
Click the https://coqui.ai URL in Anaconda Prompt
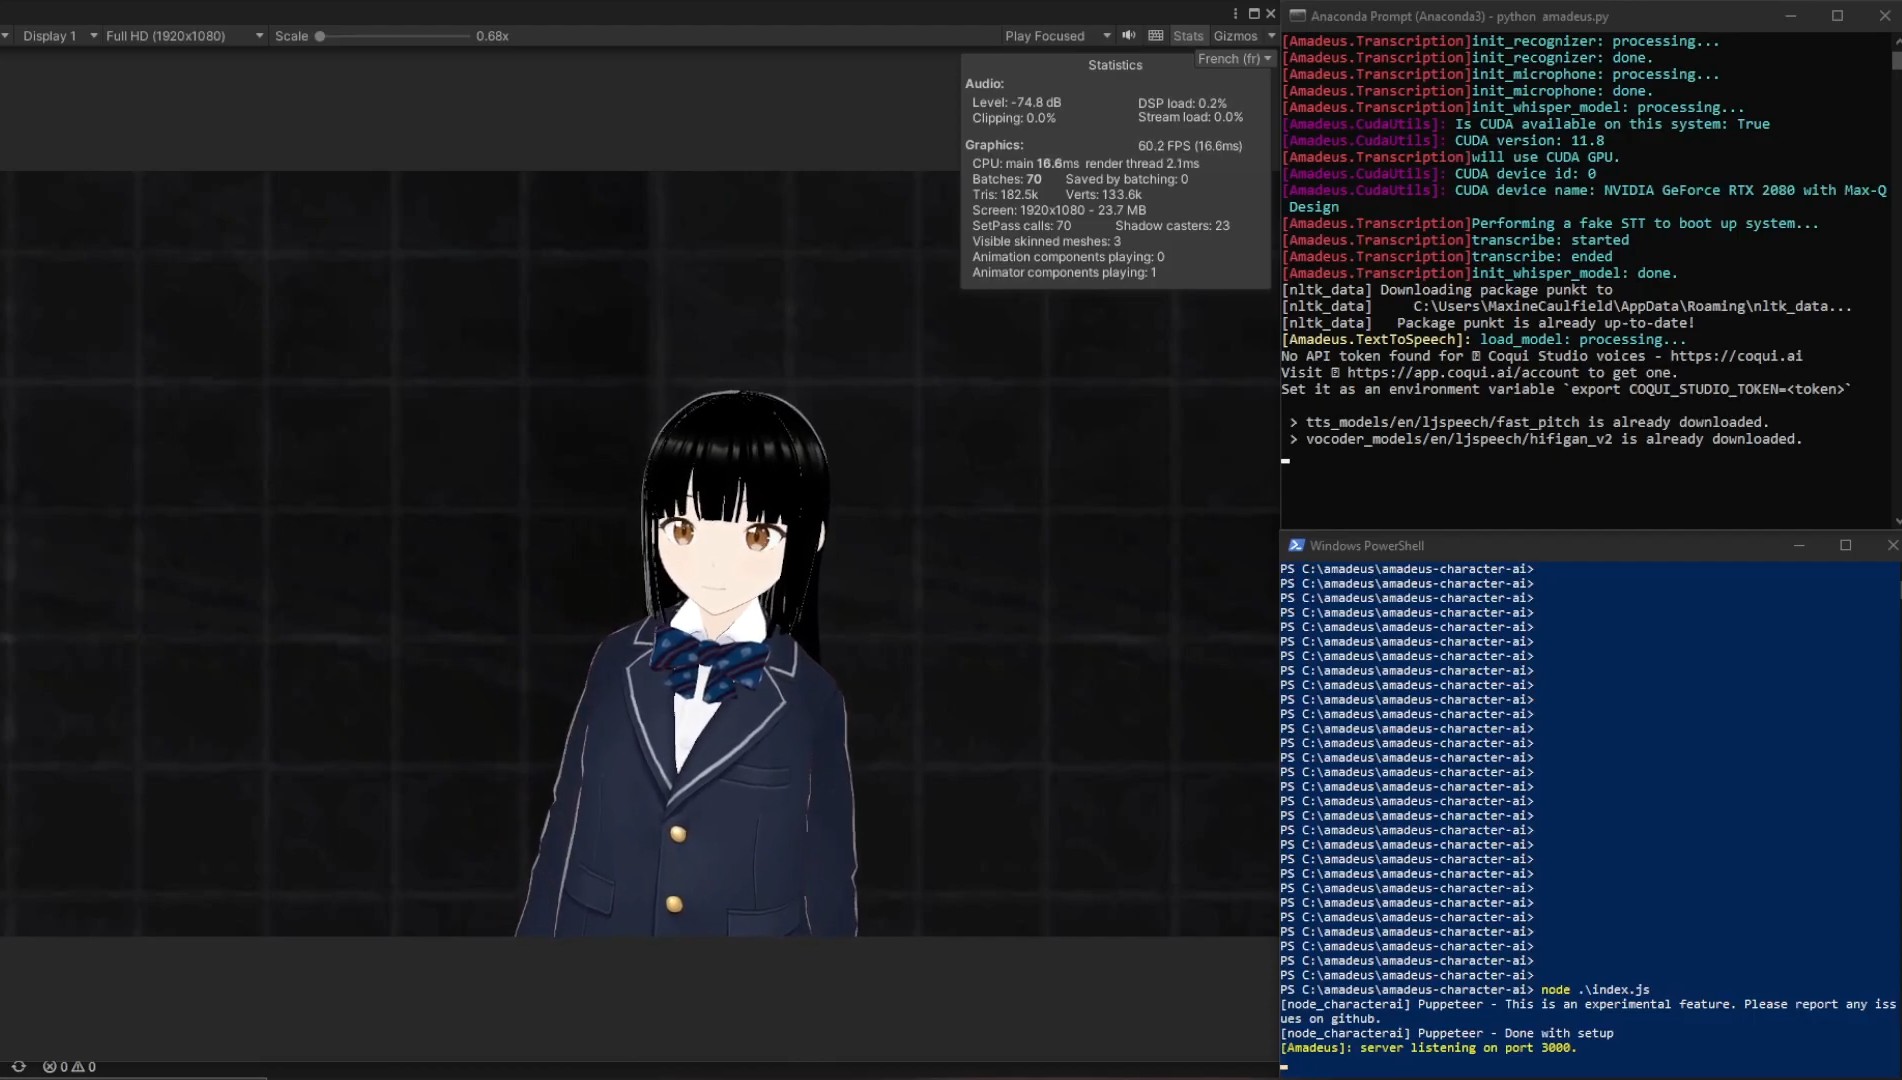[x=1736, y=356]
